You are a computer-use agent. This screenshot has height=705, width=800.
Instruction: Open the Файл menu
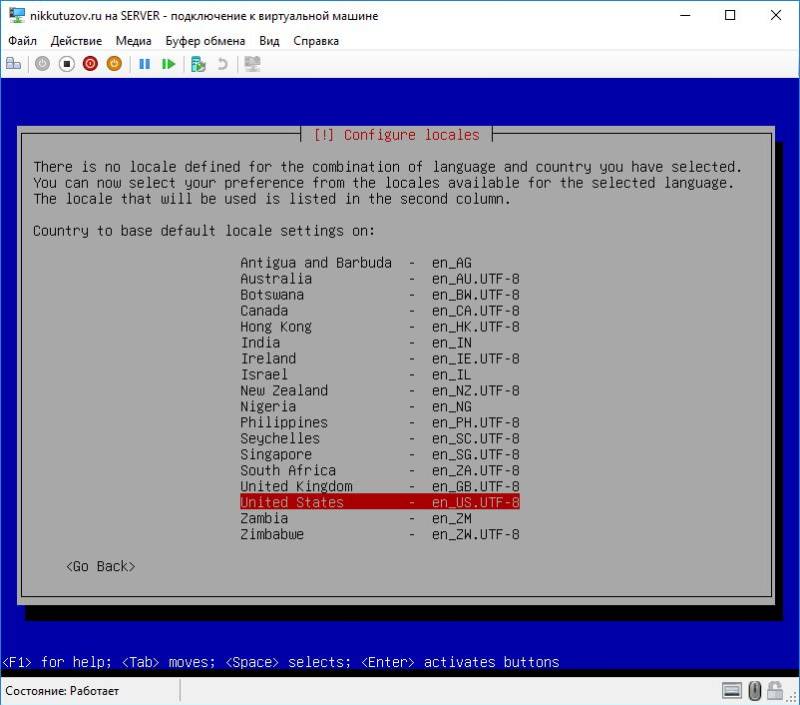point(22,41)
